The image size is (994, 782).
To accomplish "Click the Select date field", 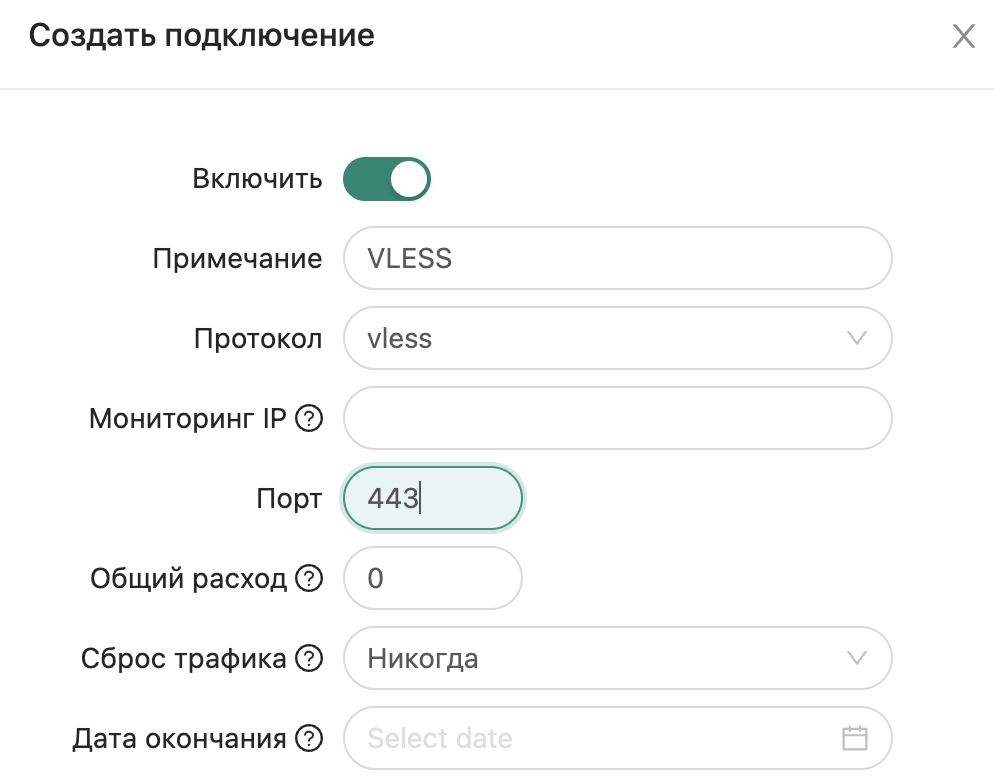I will click(x=550, y=738).
